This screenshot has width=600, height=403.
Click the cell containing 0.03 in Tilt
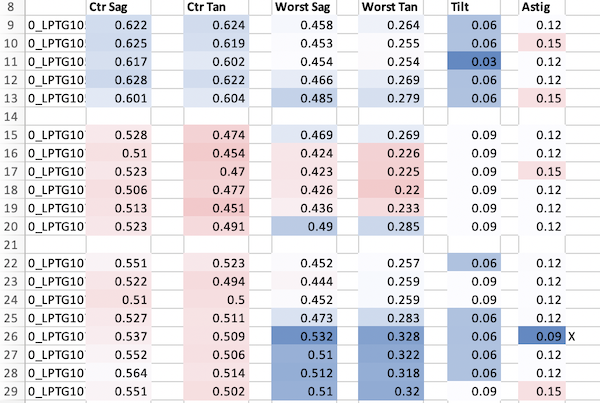(478, 62)
